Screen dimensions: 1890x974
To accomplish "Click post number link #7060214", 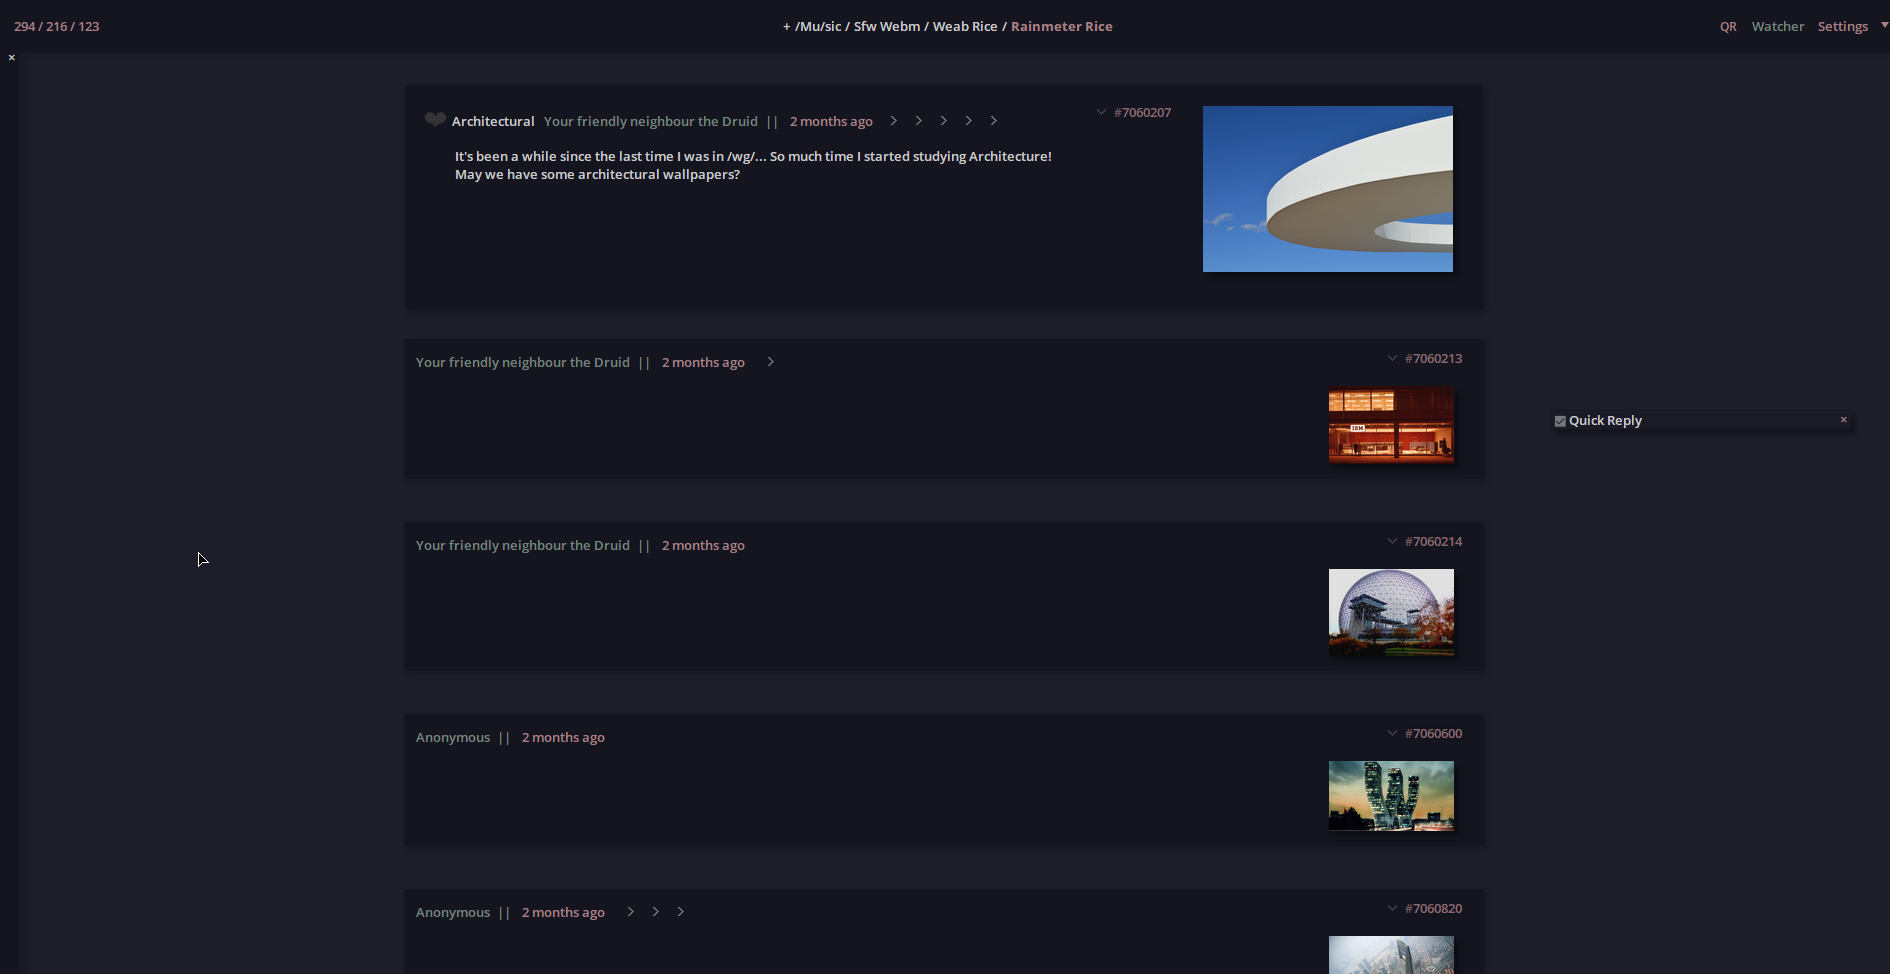I will [x=1433, y=541].
